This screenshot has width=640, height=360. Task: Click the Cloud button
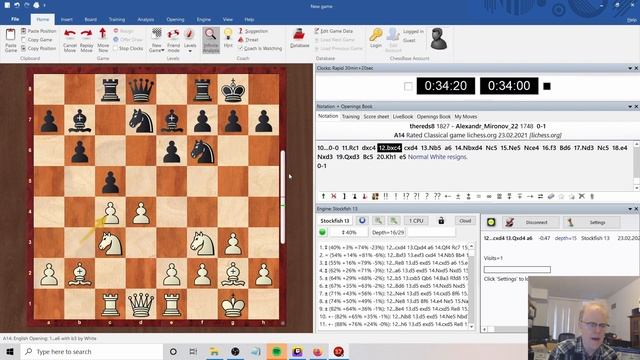click(465, 221)
